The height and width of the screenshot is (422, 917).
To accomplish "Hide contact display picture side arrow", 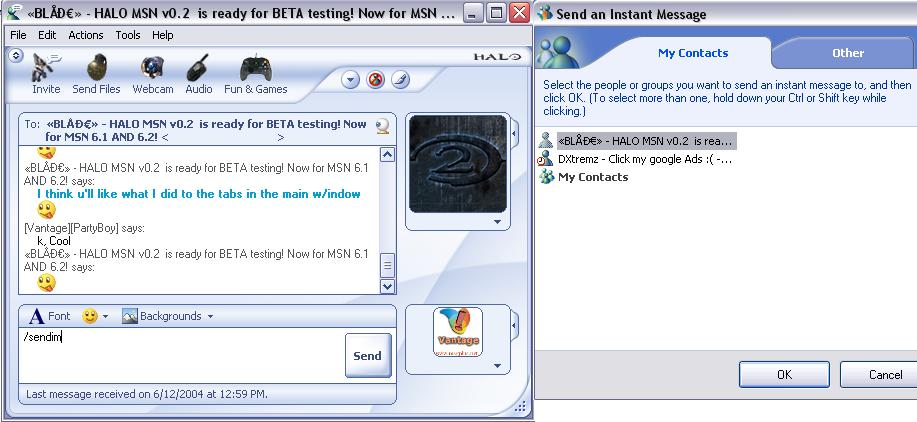I will click(x=515, y=134).
